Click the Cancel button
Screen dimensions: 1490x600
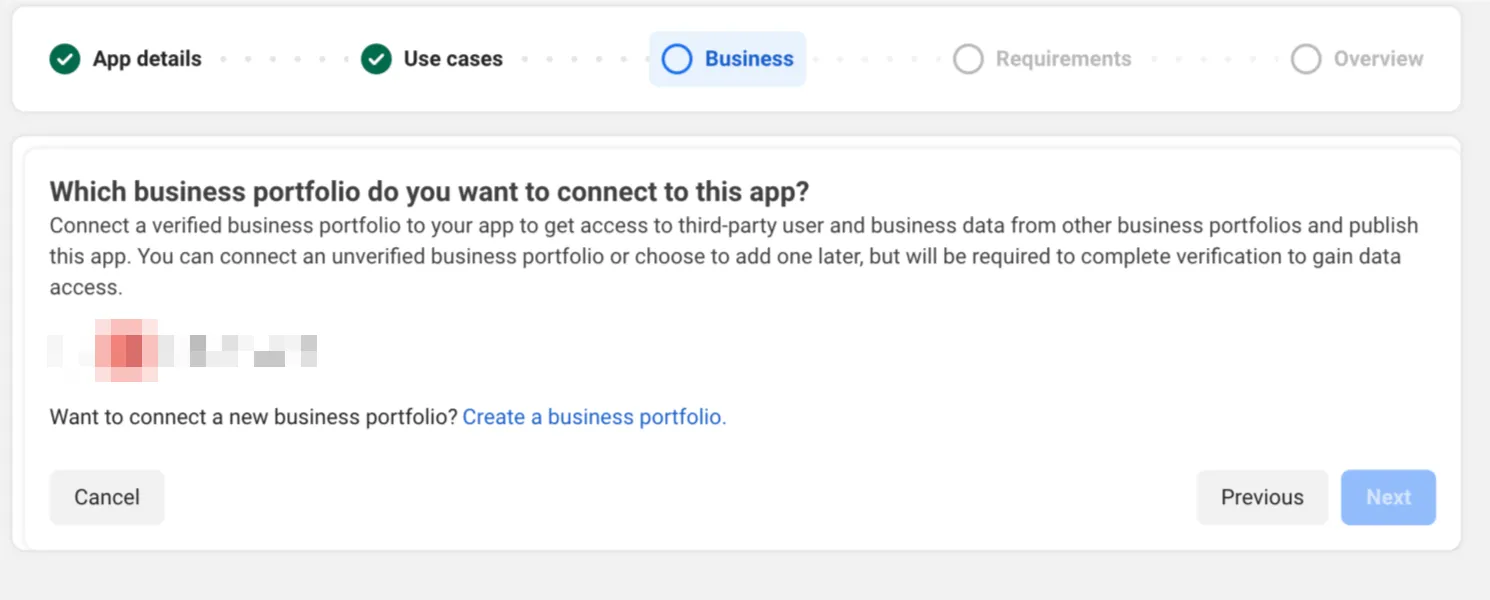click(x=107, y=497)
